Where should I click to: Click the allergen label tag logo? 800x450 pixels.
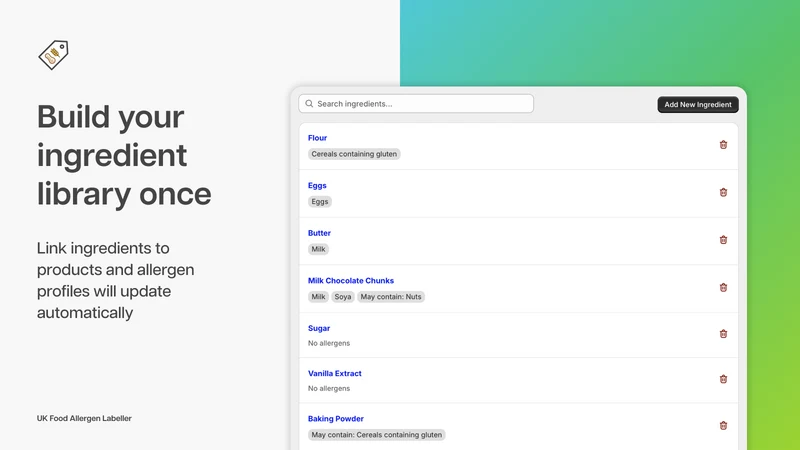click(x=54, y=55)
